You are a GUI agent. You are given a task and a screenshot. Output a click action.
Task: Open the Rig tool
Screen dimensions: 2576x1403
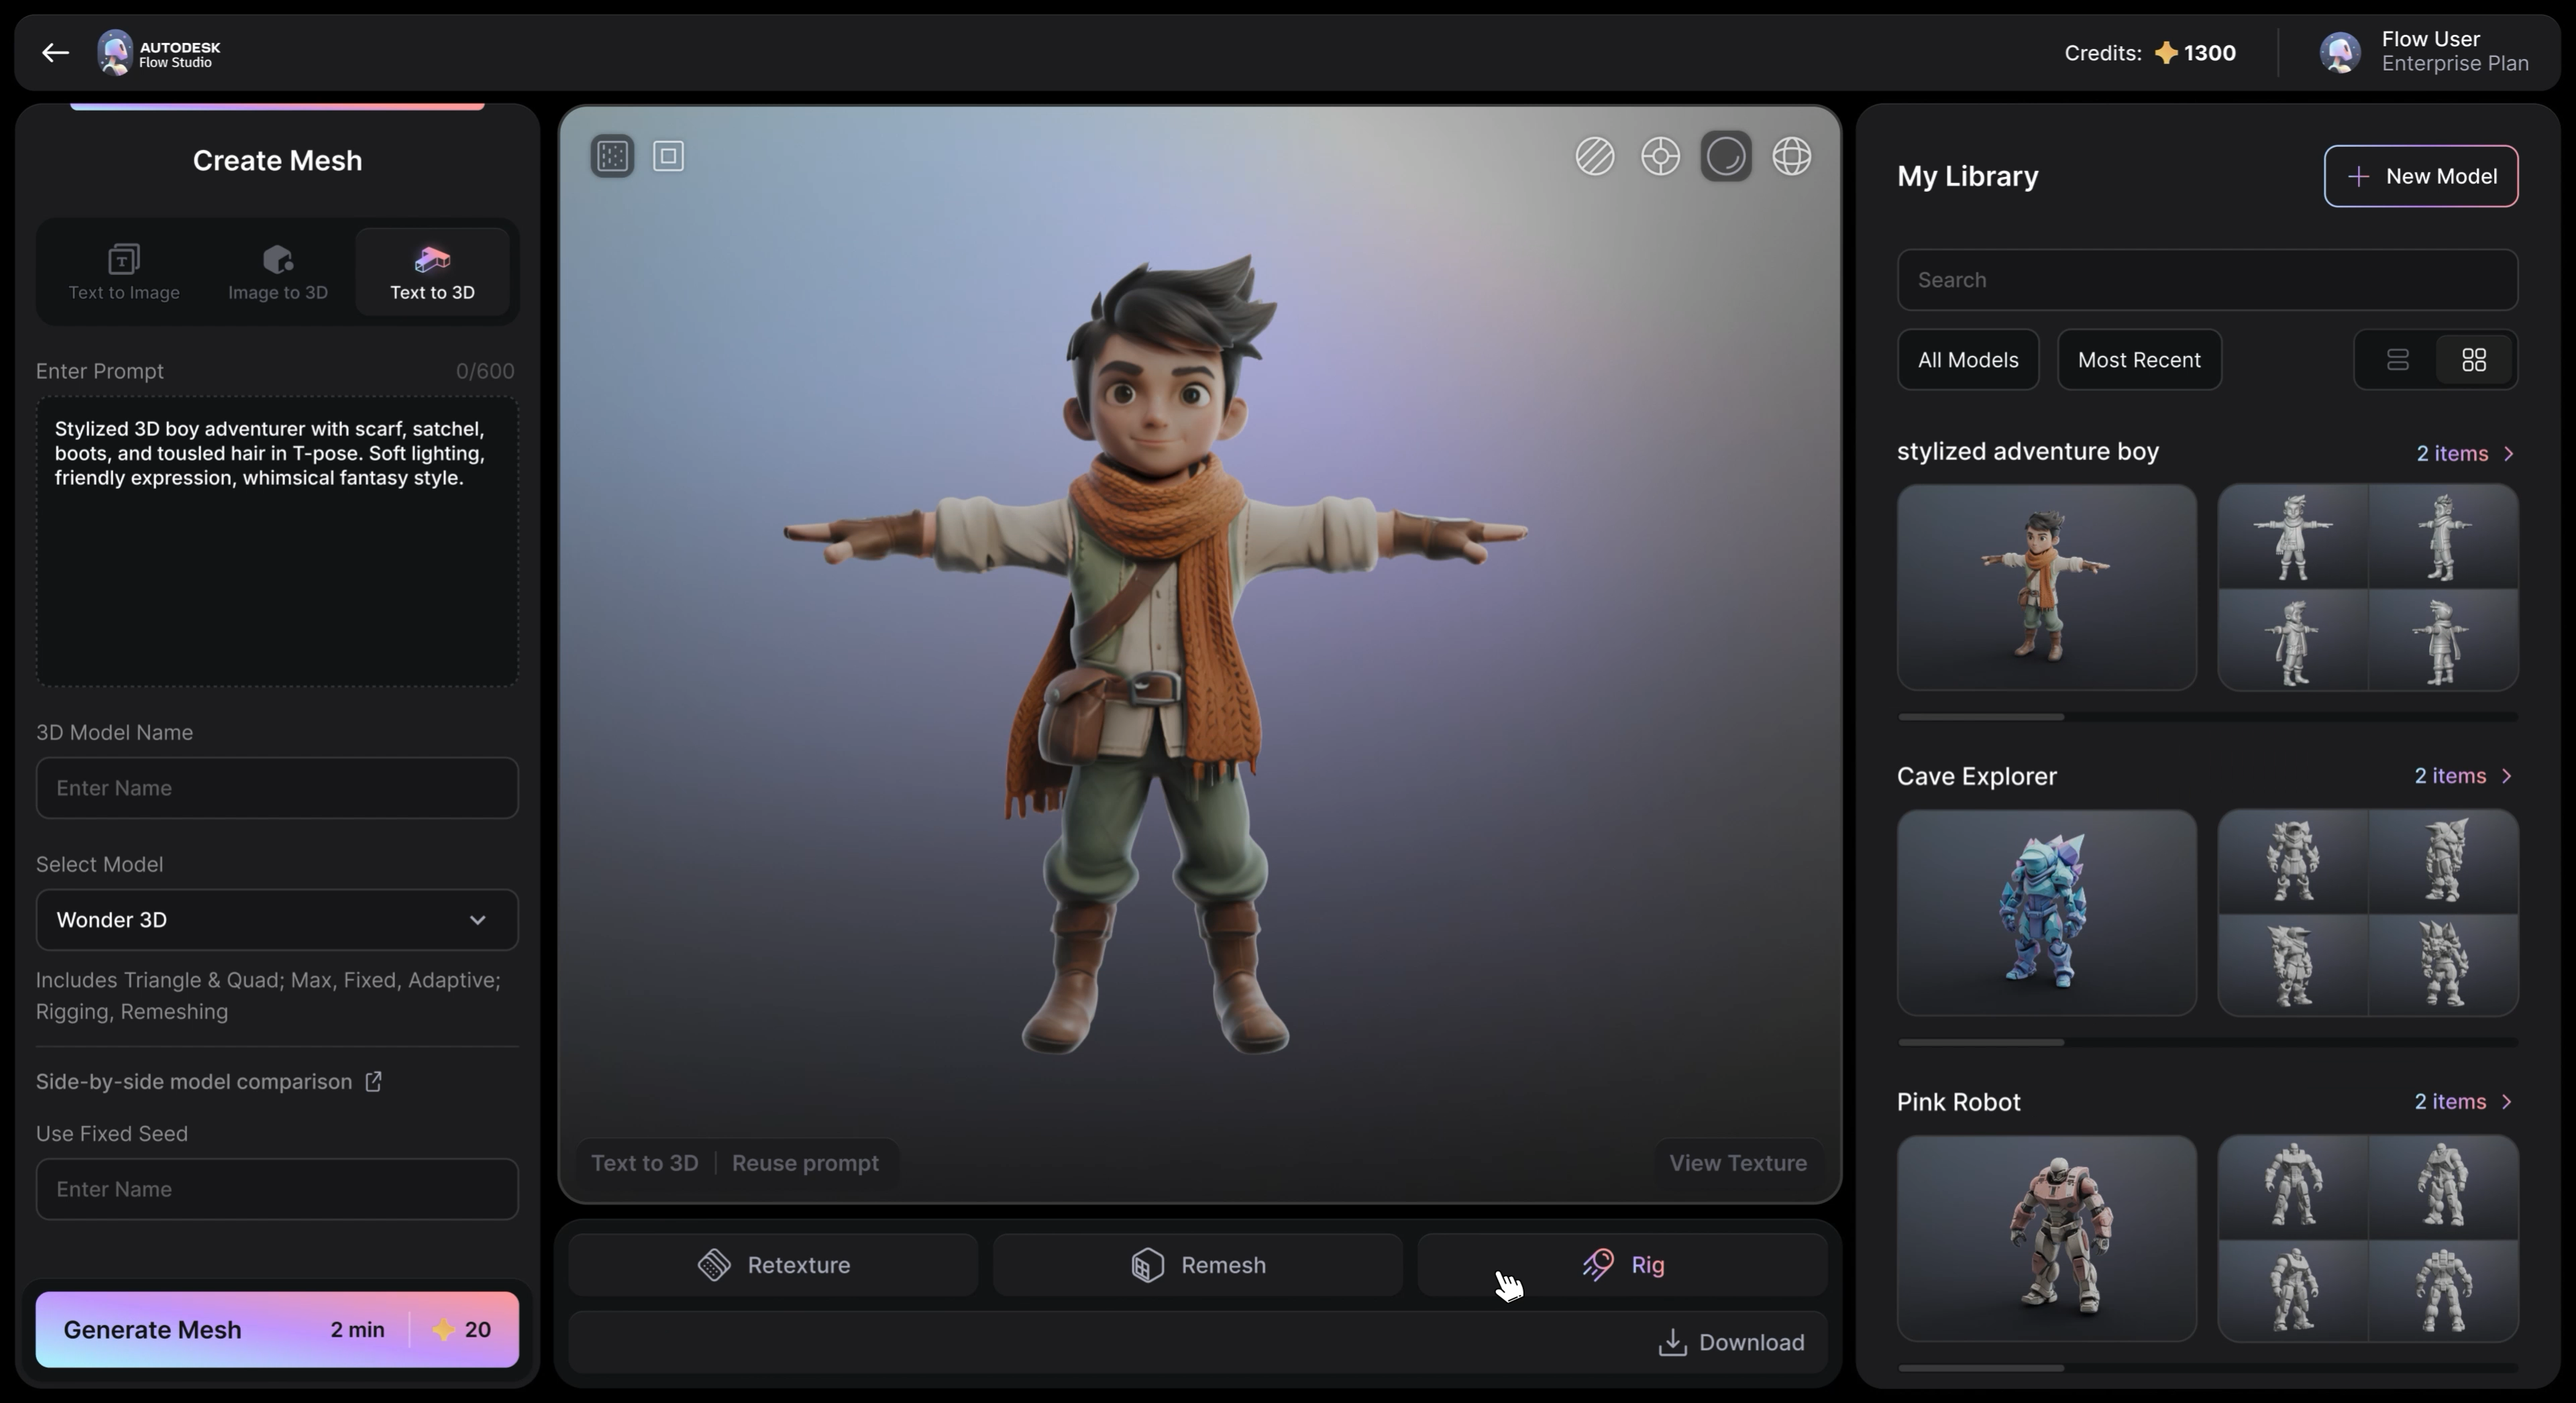1622,1264
